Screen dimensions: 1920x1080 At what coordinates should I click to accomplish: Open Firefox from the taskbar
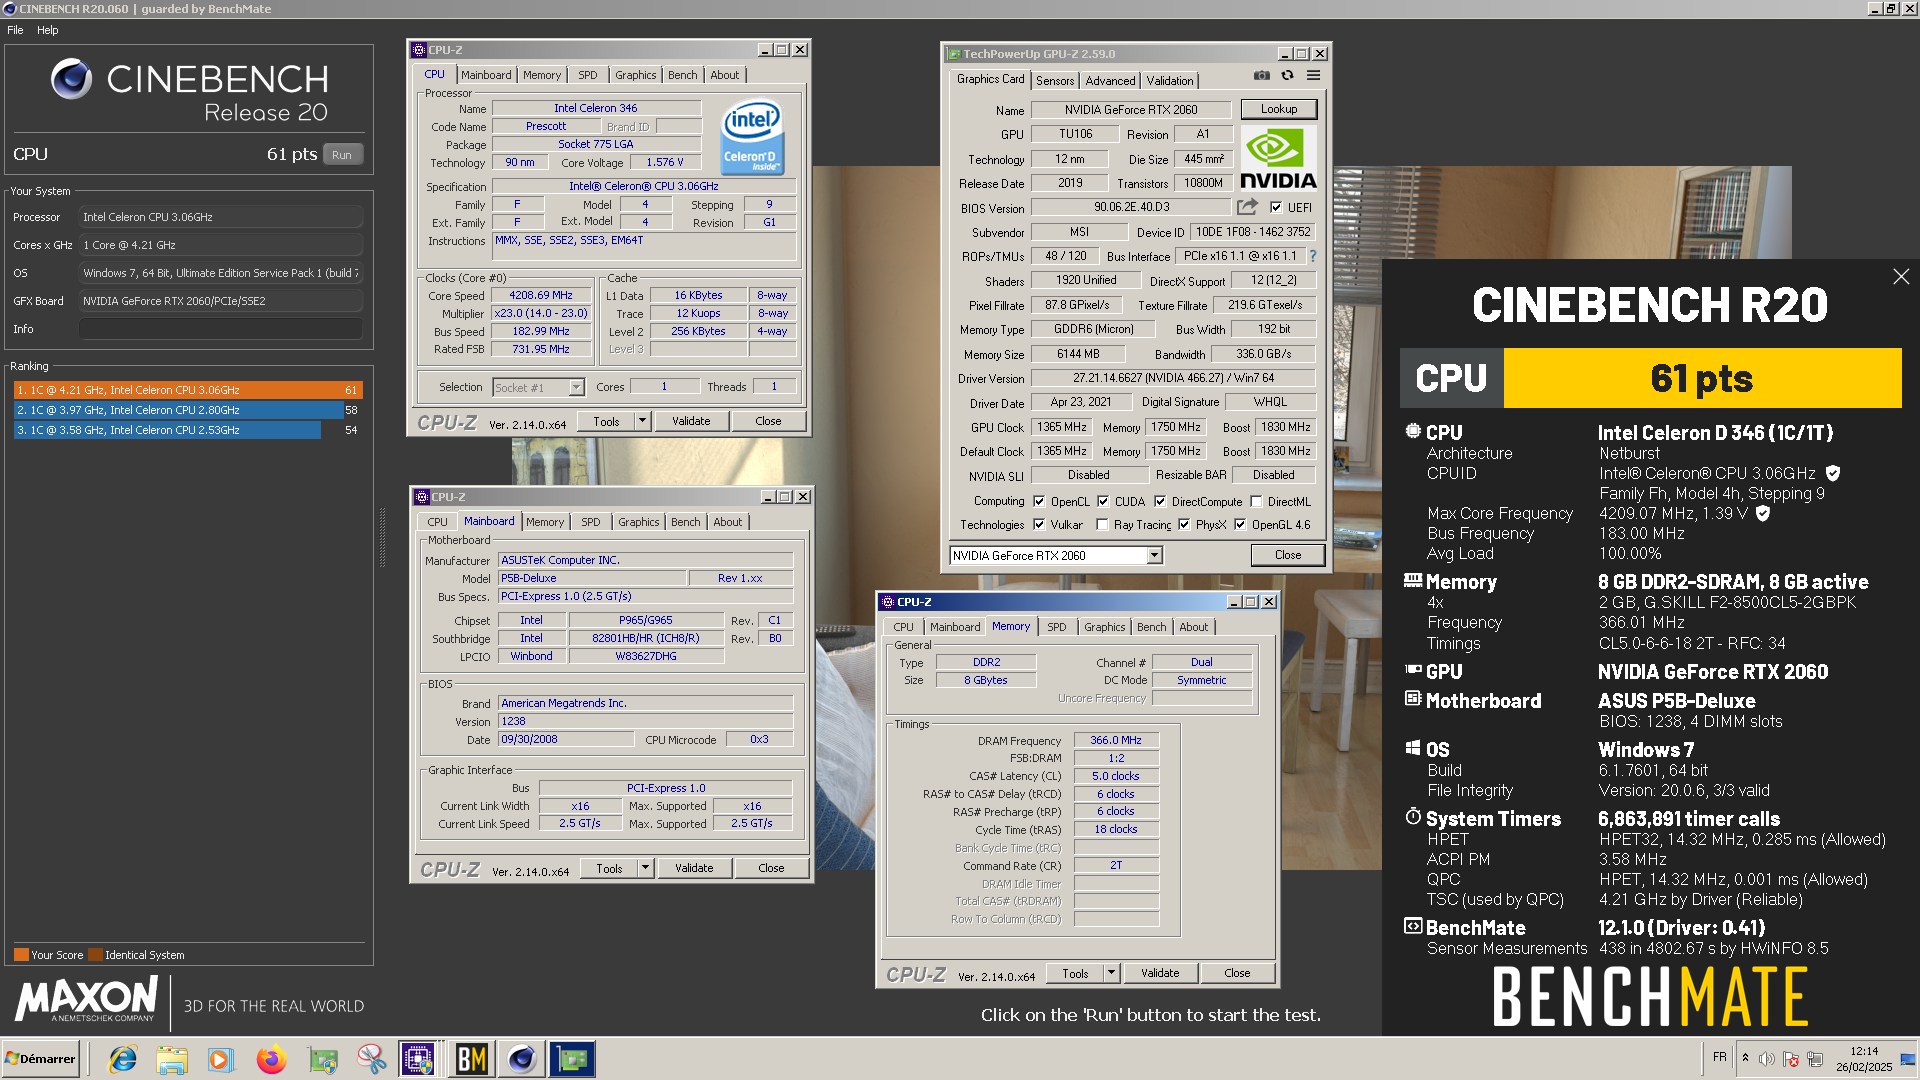(271, 1059)
